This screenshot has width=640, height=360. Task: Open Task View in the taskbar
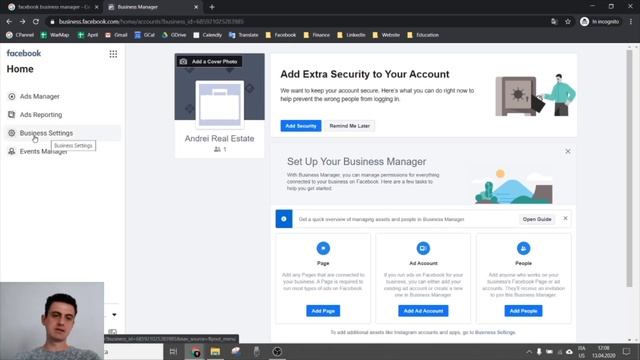coord(173,351)
